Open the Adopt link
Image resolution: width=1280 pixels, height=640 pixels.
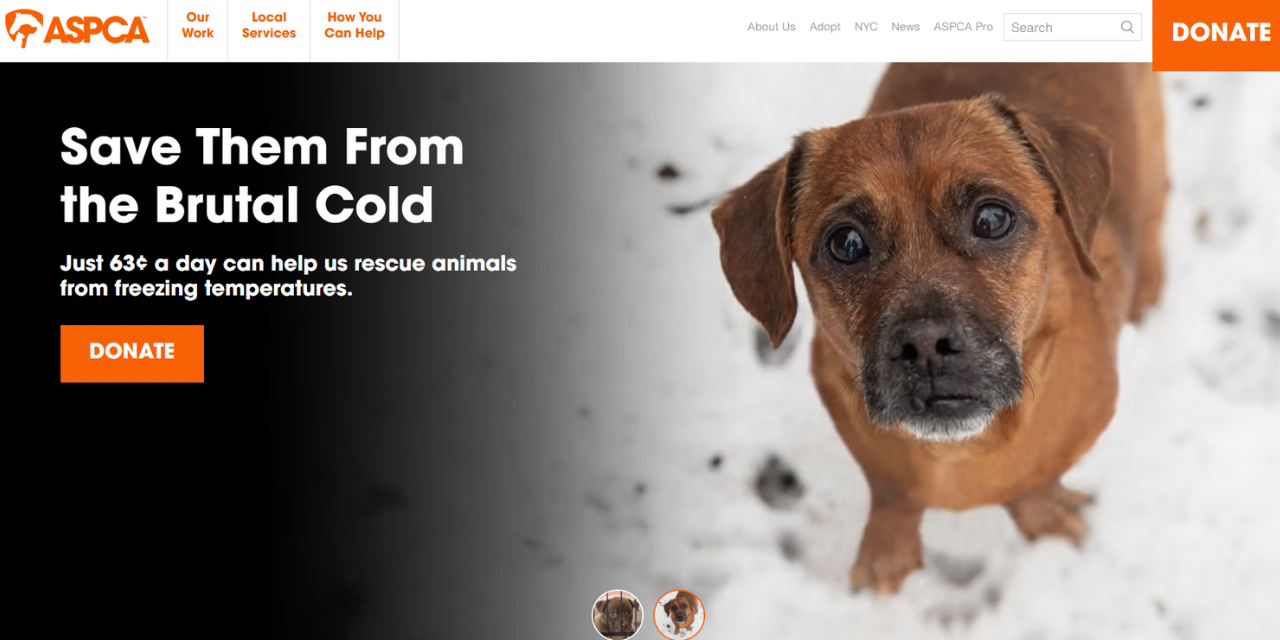pyautogui.click(x=825, y=27)
